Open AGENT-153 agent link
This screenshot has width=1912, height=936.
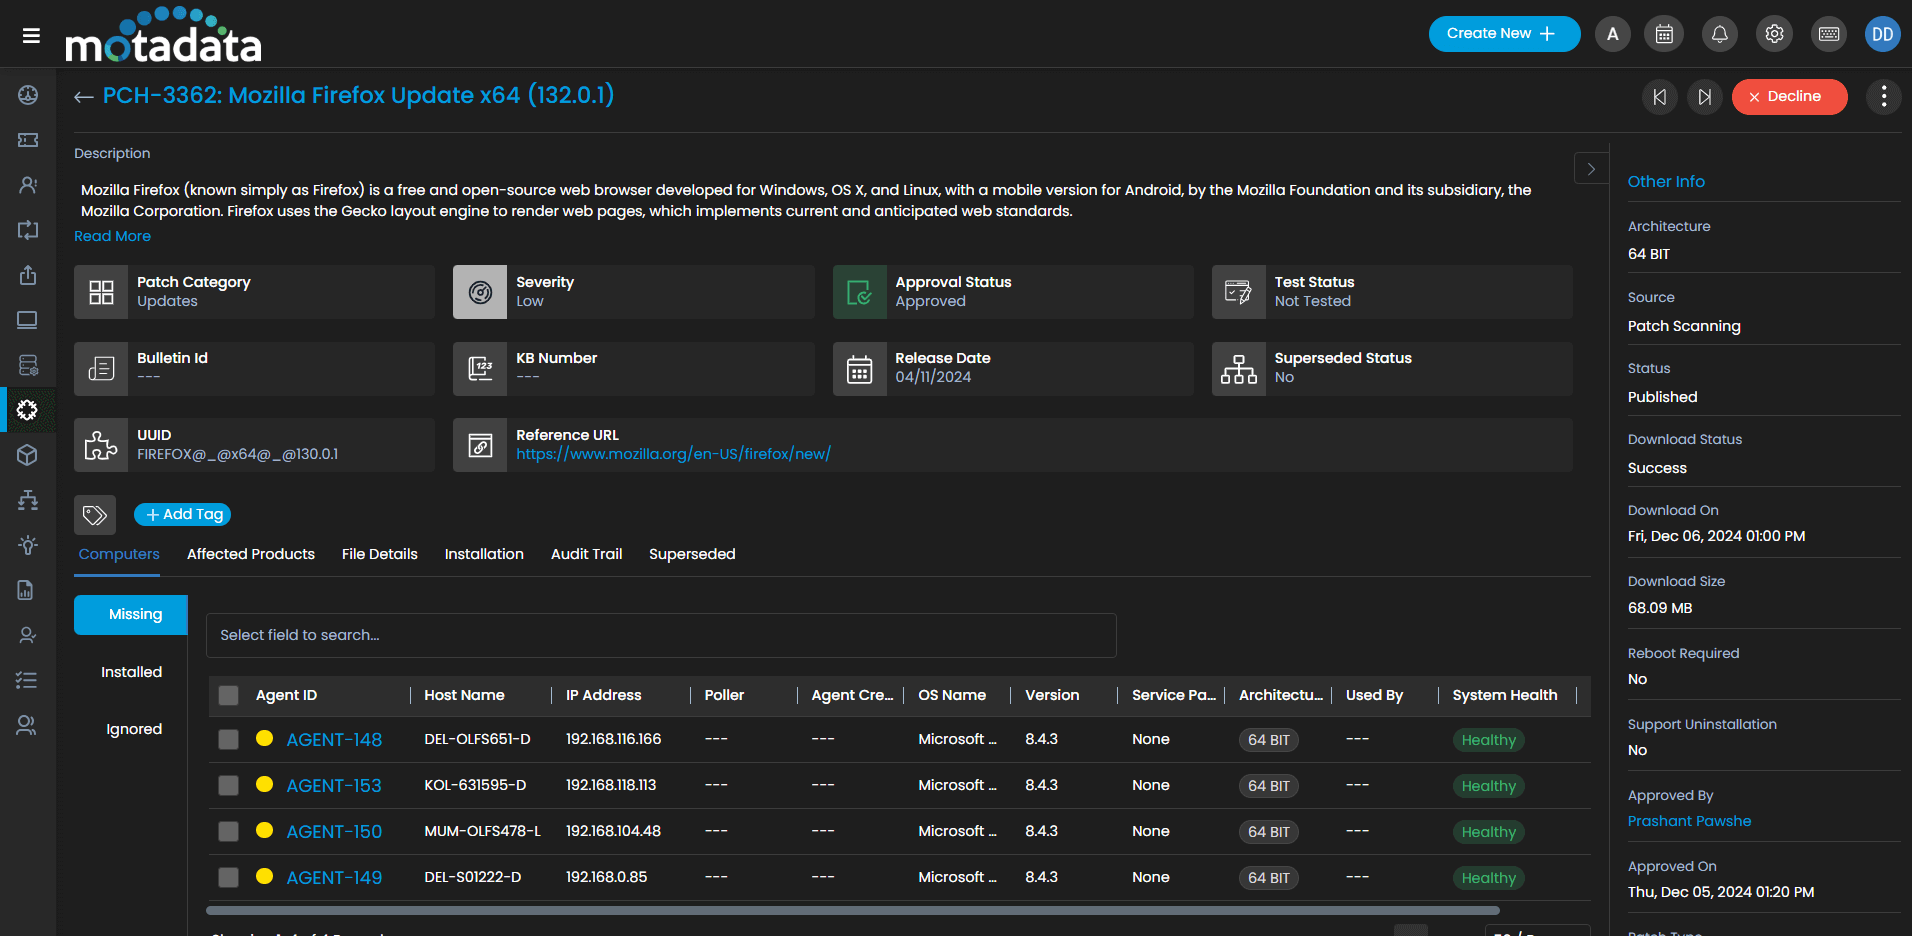pos(334,786)
